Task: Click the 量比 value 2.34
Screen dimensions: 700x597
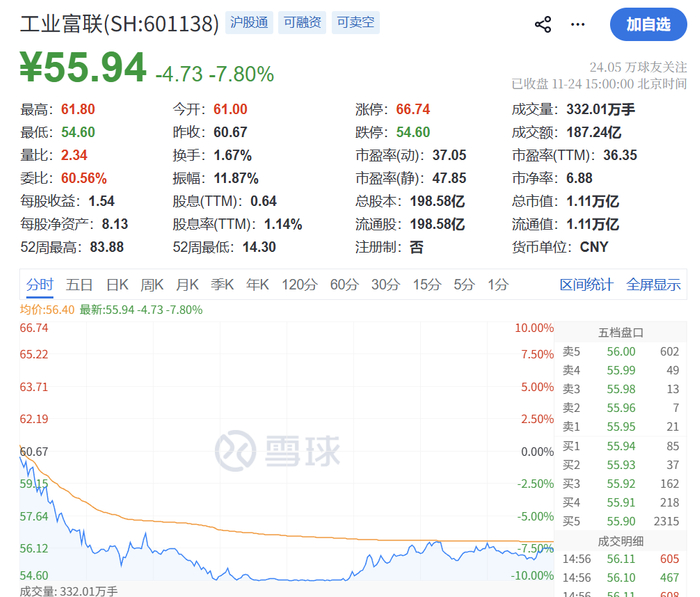Action: [74, 155]
